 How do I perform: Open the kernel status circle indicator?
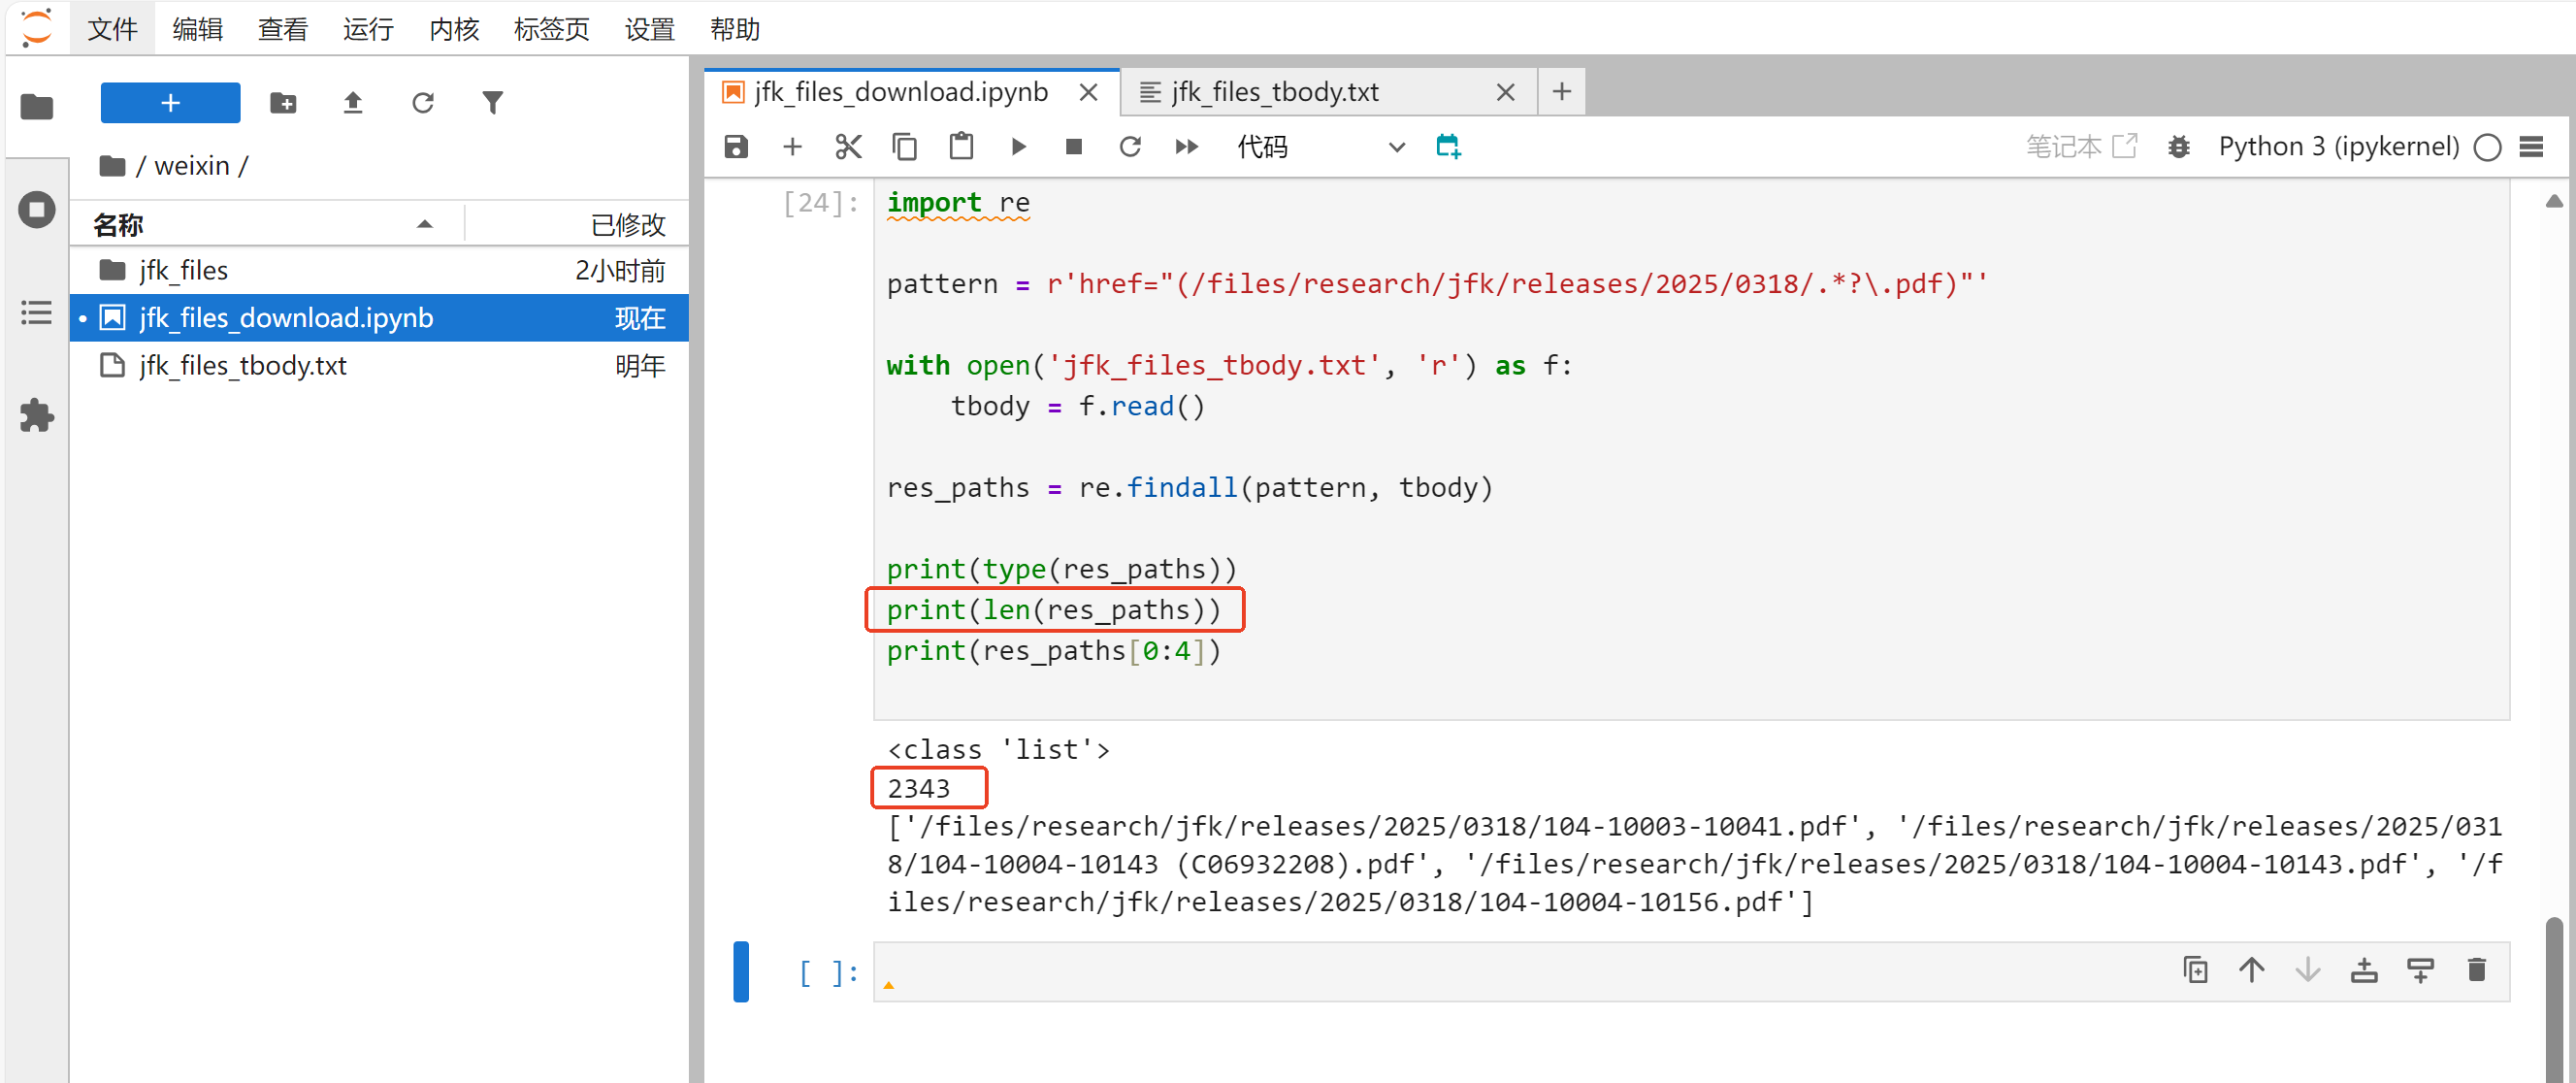[x=2487, y=147]
